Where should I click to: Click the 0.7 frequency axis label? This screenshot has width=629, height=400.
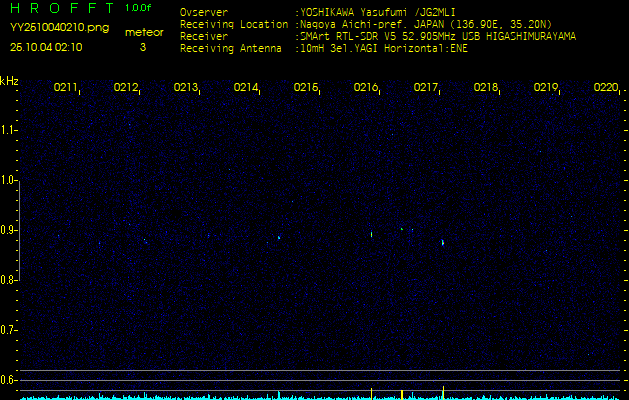9,330
